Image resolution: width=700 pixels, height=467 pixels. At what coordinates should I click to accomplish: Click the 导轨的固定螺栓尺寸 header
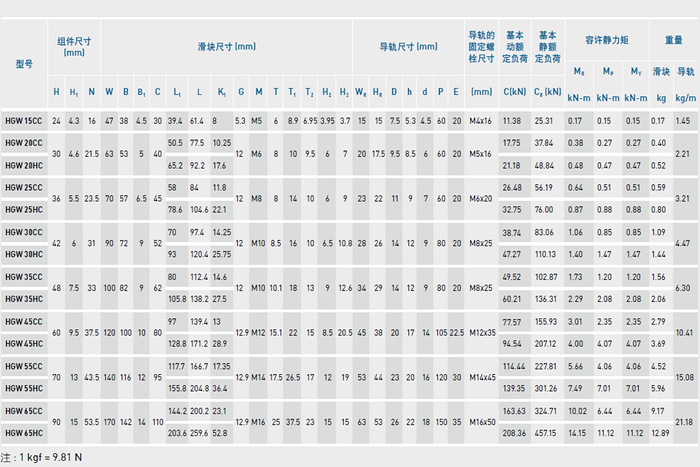pyautogui.click(x=481, y=46)
